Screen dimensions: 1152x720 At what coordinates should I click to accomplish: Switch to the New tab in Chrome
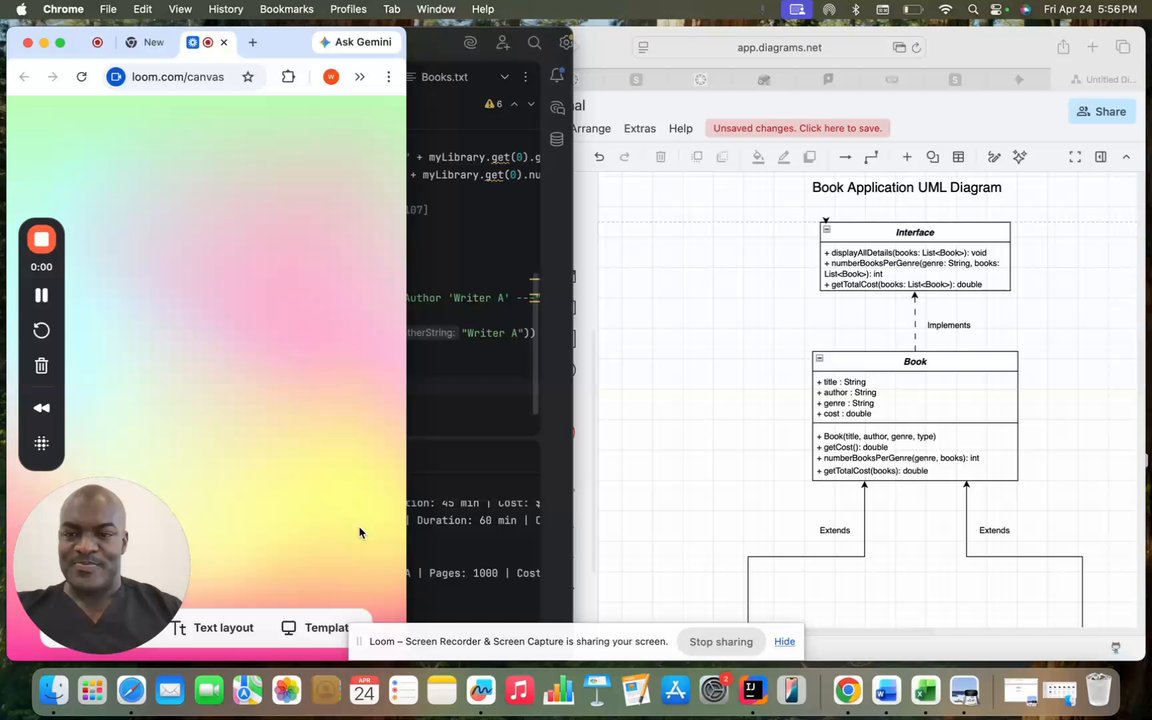(x=145, y=43)
